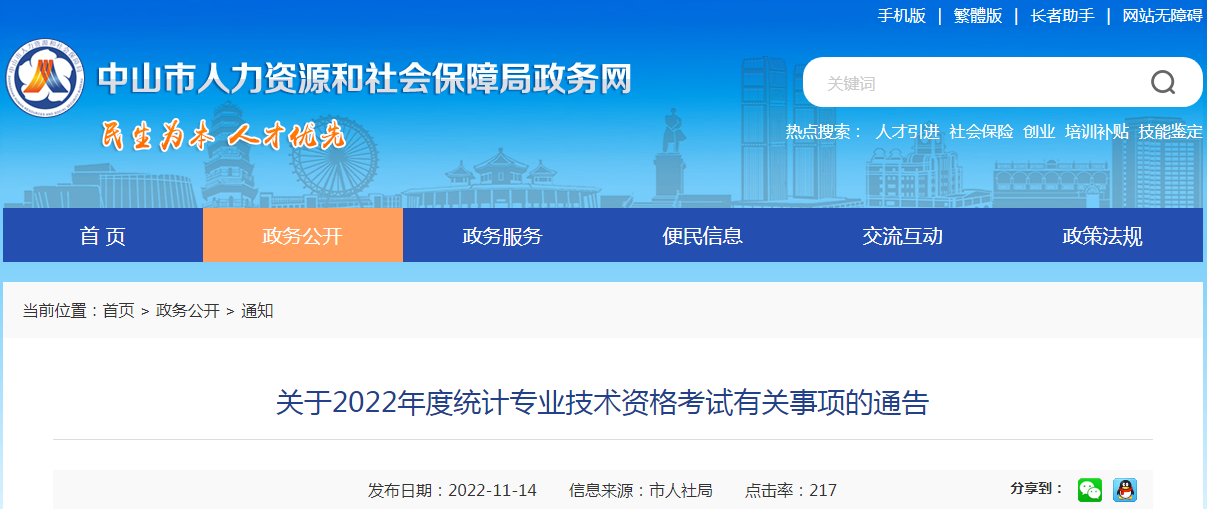Click the search magnifier icon

[1162, 82]
